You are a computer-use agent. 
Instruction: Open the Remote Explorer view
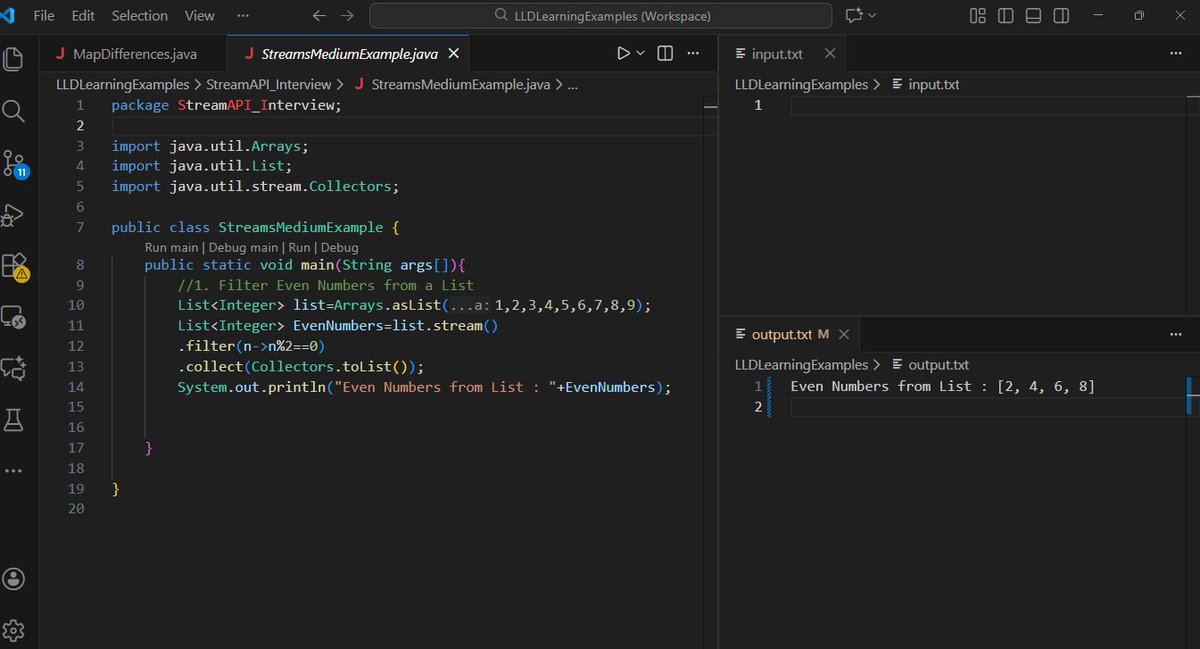pos(14,318)
